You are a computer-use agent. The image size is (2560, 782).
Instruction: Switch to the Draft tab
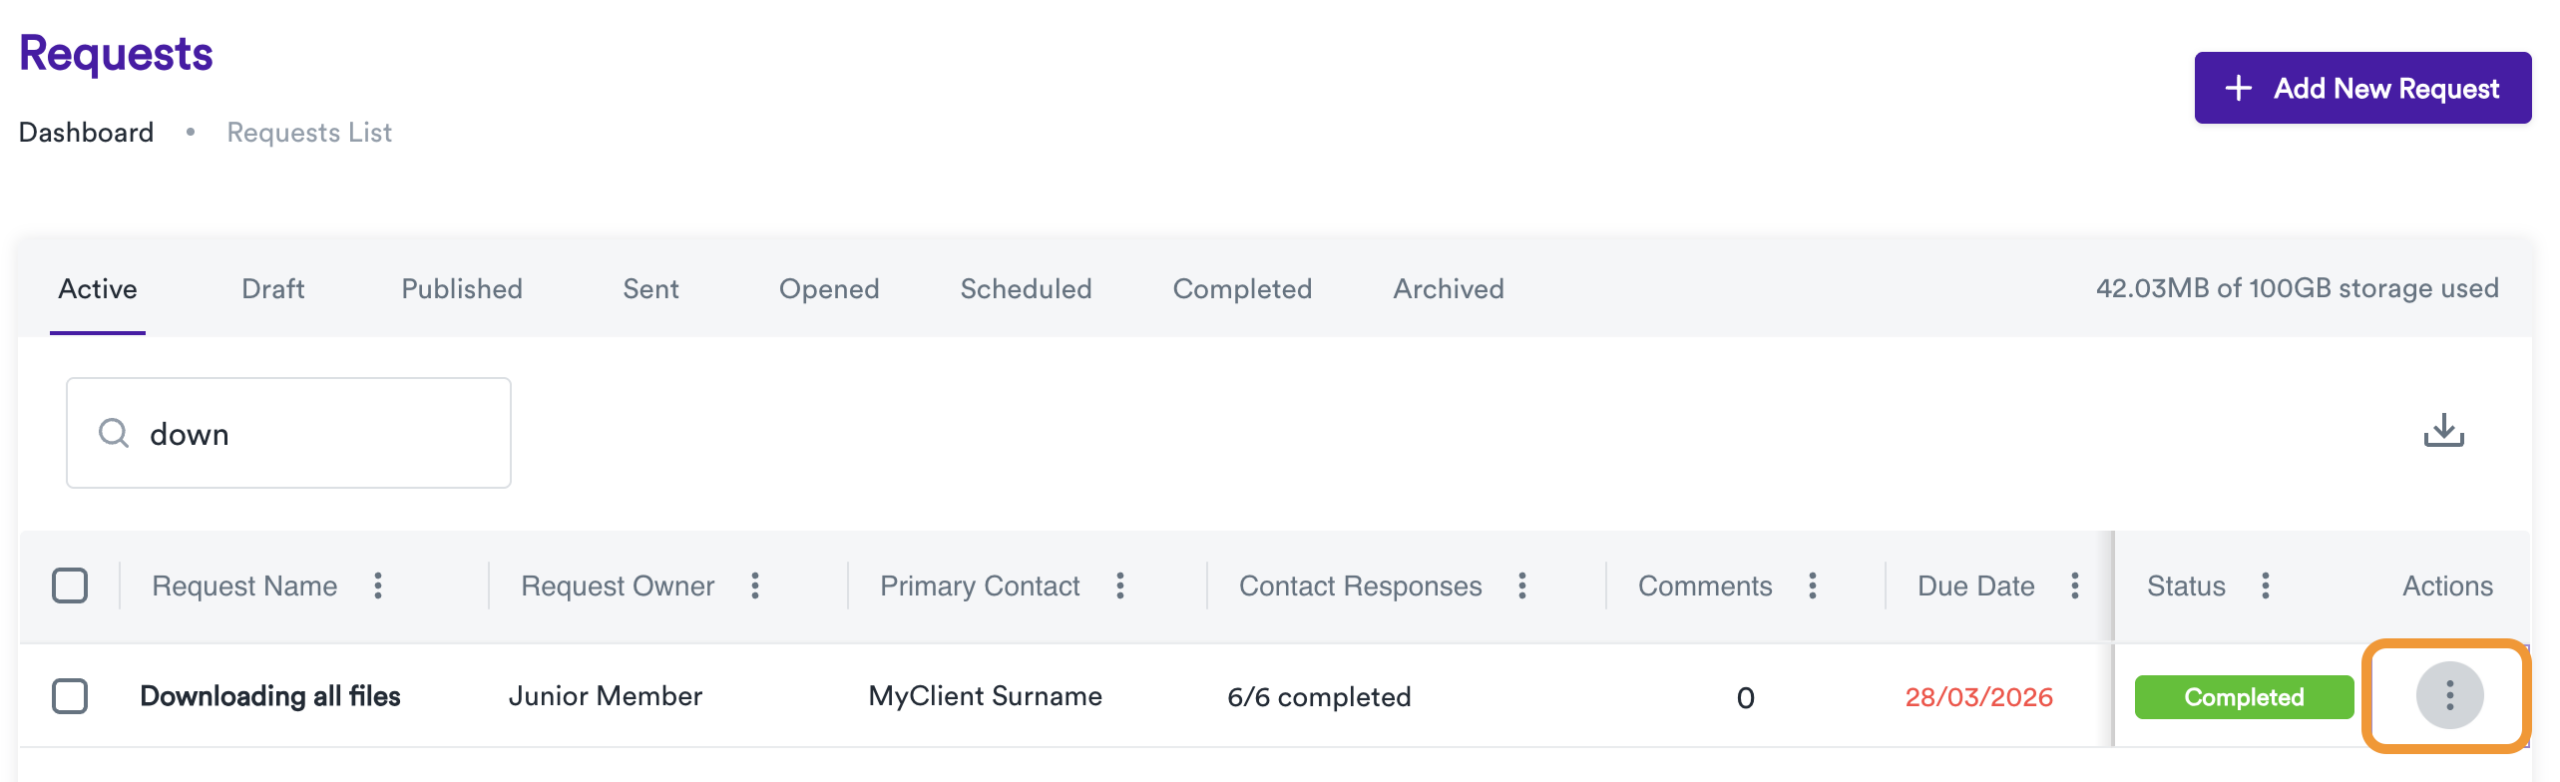tap(273, 289)
